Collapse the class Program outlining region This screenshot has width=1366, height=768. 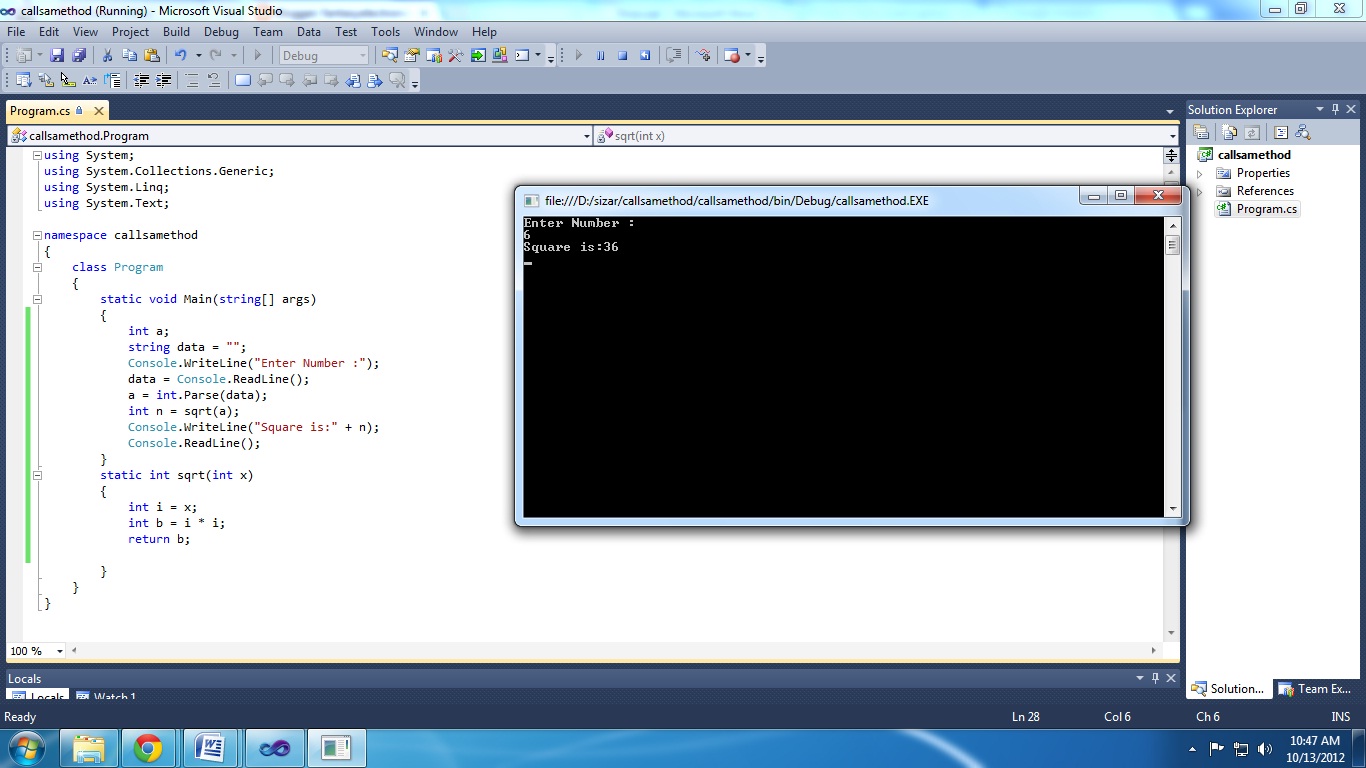point(37,267)
